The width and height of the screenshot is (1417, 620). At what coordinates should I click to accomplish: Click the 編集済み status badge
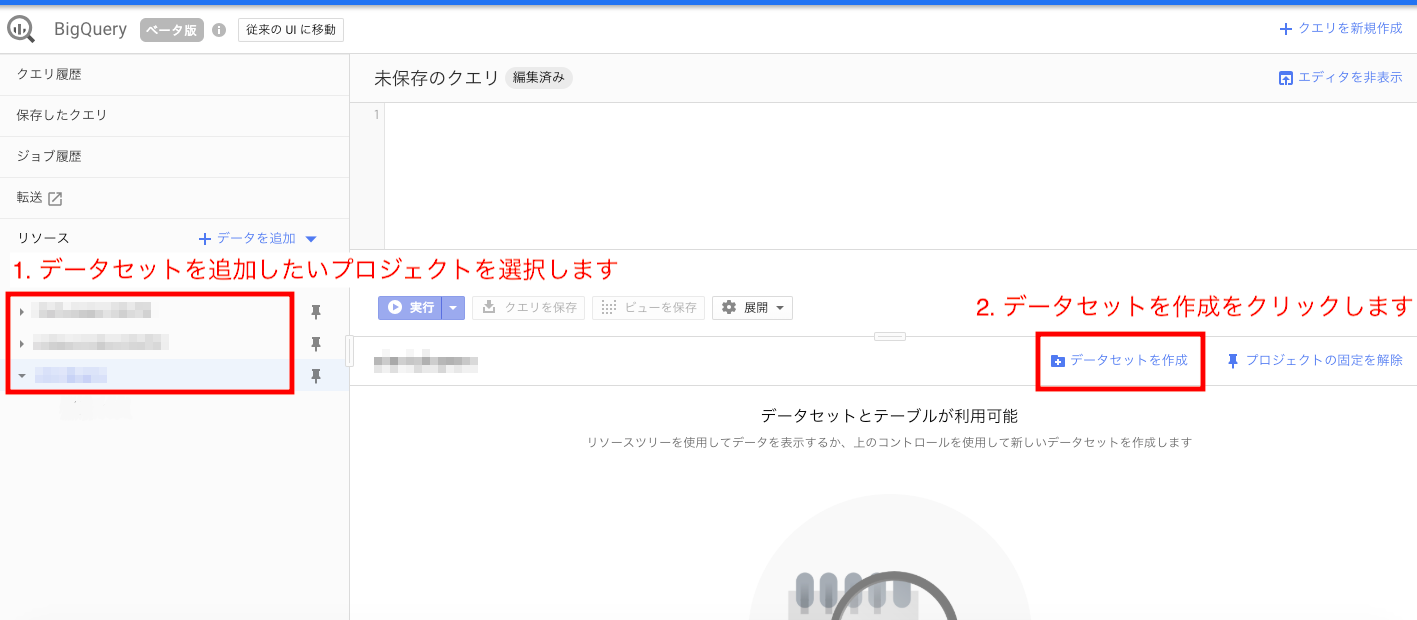539,78
